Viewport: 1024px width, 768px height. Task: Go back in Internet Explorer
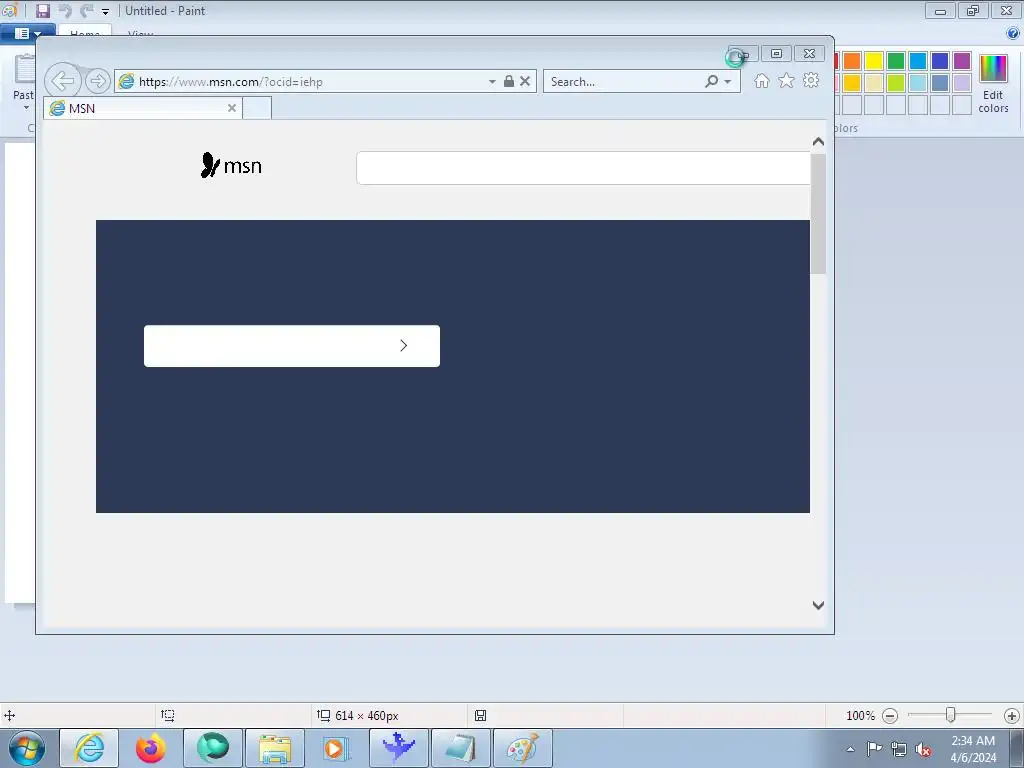click(x=63, y=81)
